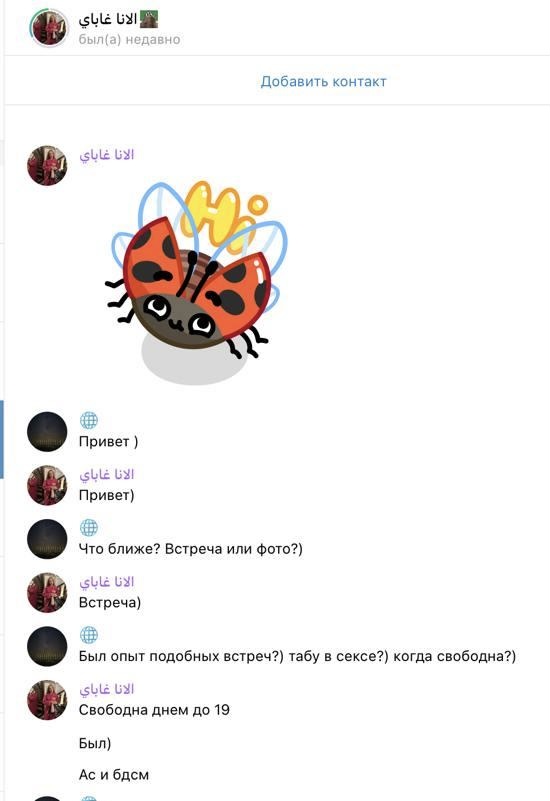Select the "Привет)" reply message
This screenshot has height=801, width=550.
106,495
